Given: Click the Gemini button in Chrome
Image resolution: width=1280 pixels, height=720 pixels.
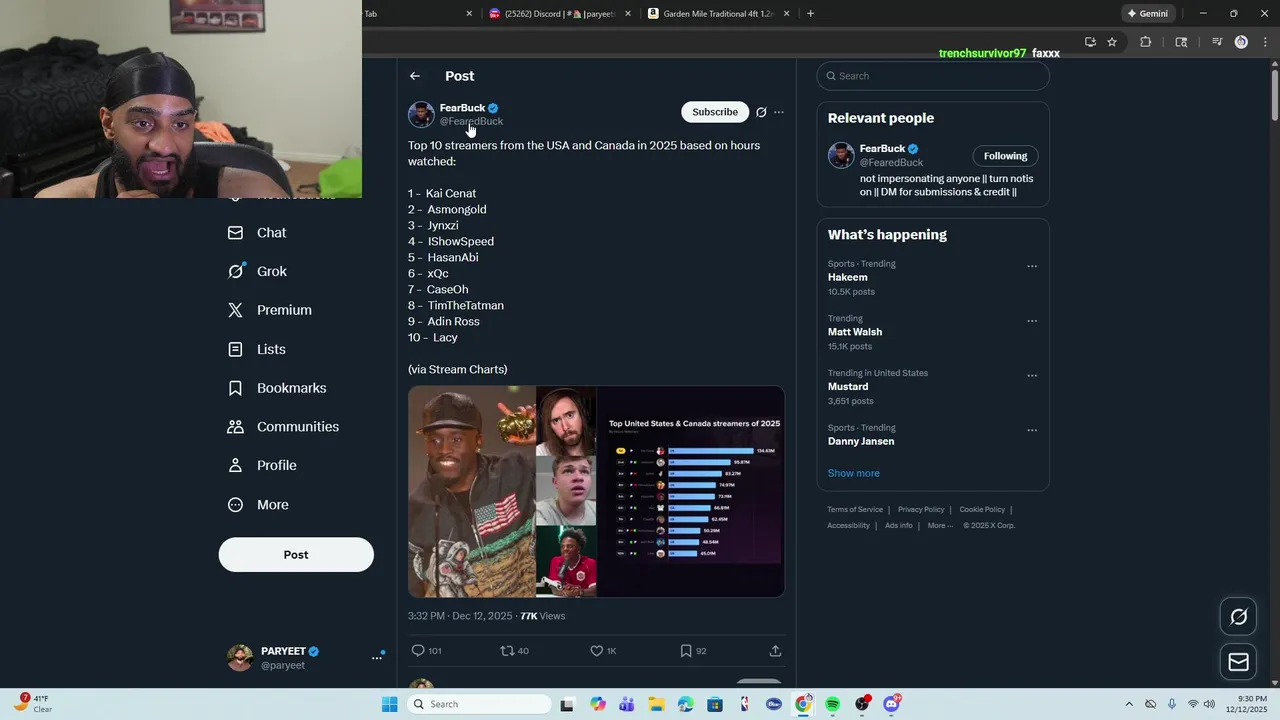Looking at the screenshot, I should pyautogui.click(x=1147, y=14).
